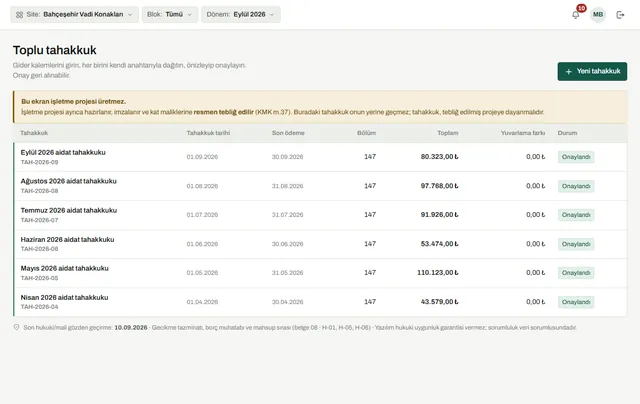This screenshot has width=640, height=404.
Task: Click the due date 30.06.2026
Action: pos(287,244)
